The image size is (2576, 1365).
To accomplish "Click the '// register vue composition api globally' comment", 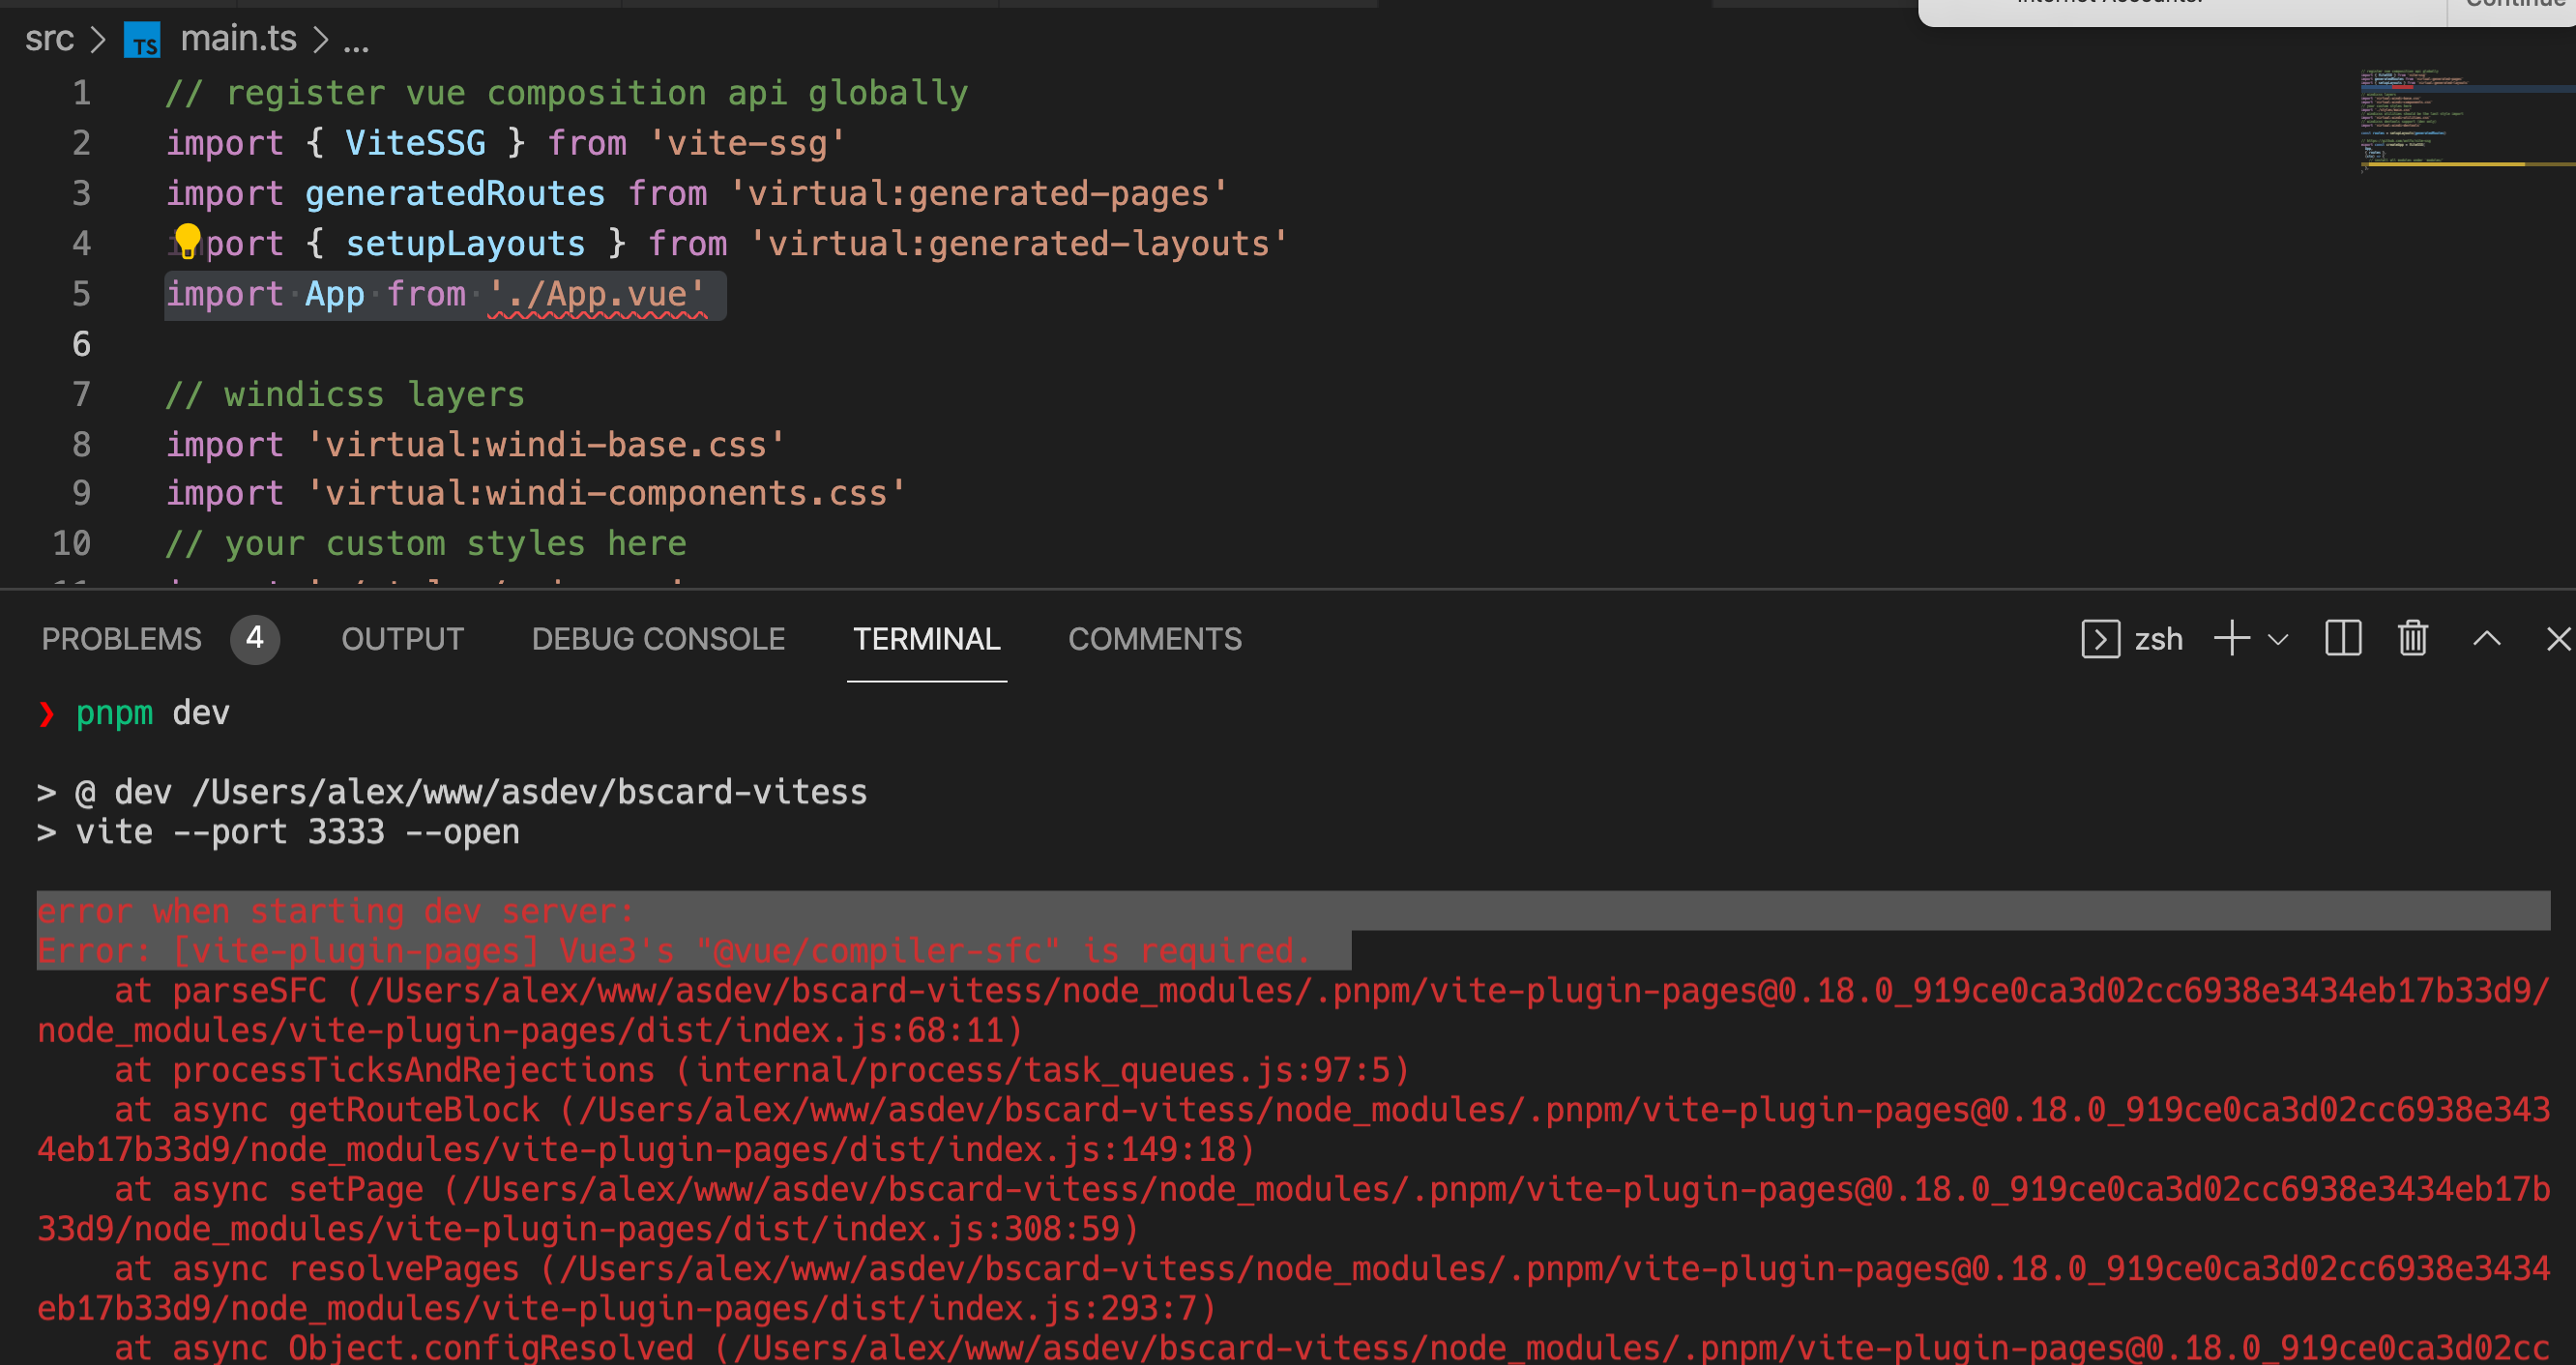I will click(x=566, y=93).
